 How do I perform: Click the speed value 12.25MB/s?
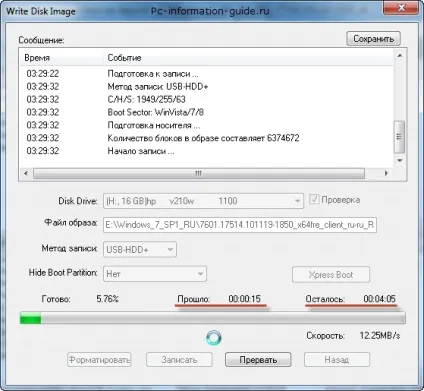pos(380,335)
